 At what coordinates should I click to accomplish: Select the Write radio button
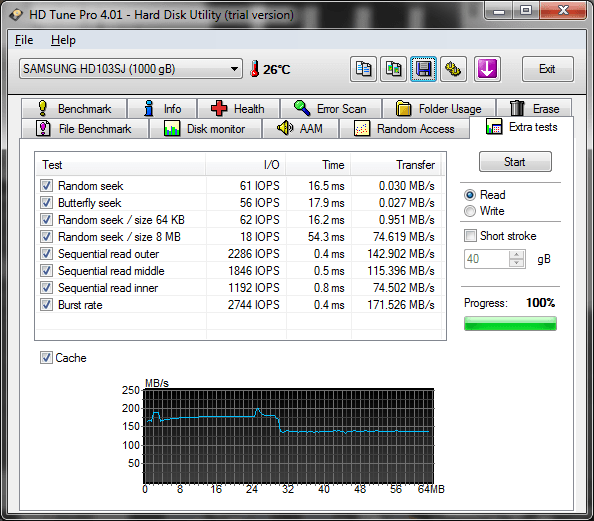470,211
